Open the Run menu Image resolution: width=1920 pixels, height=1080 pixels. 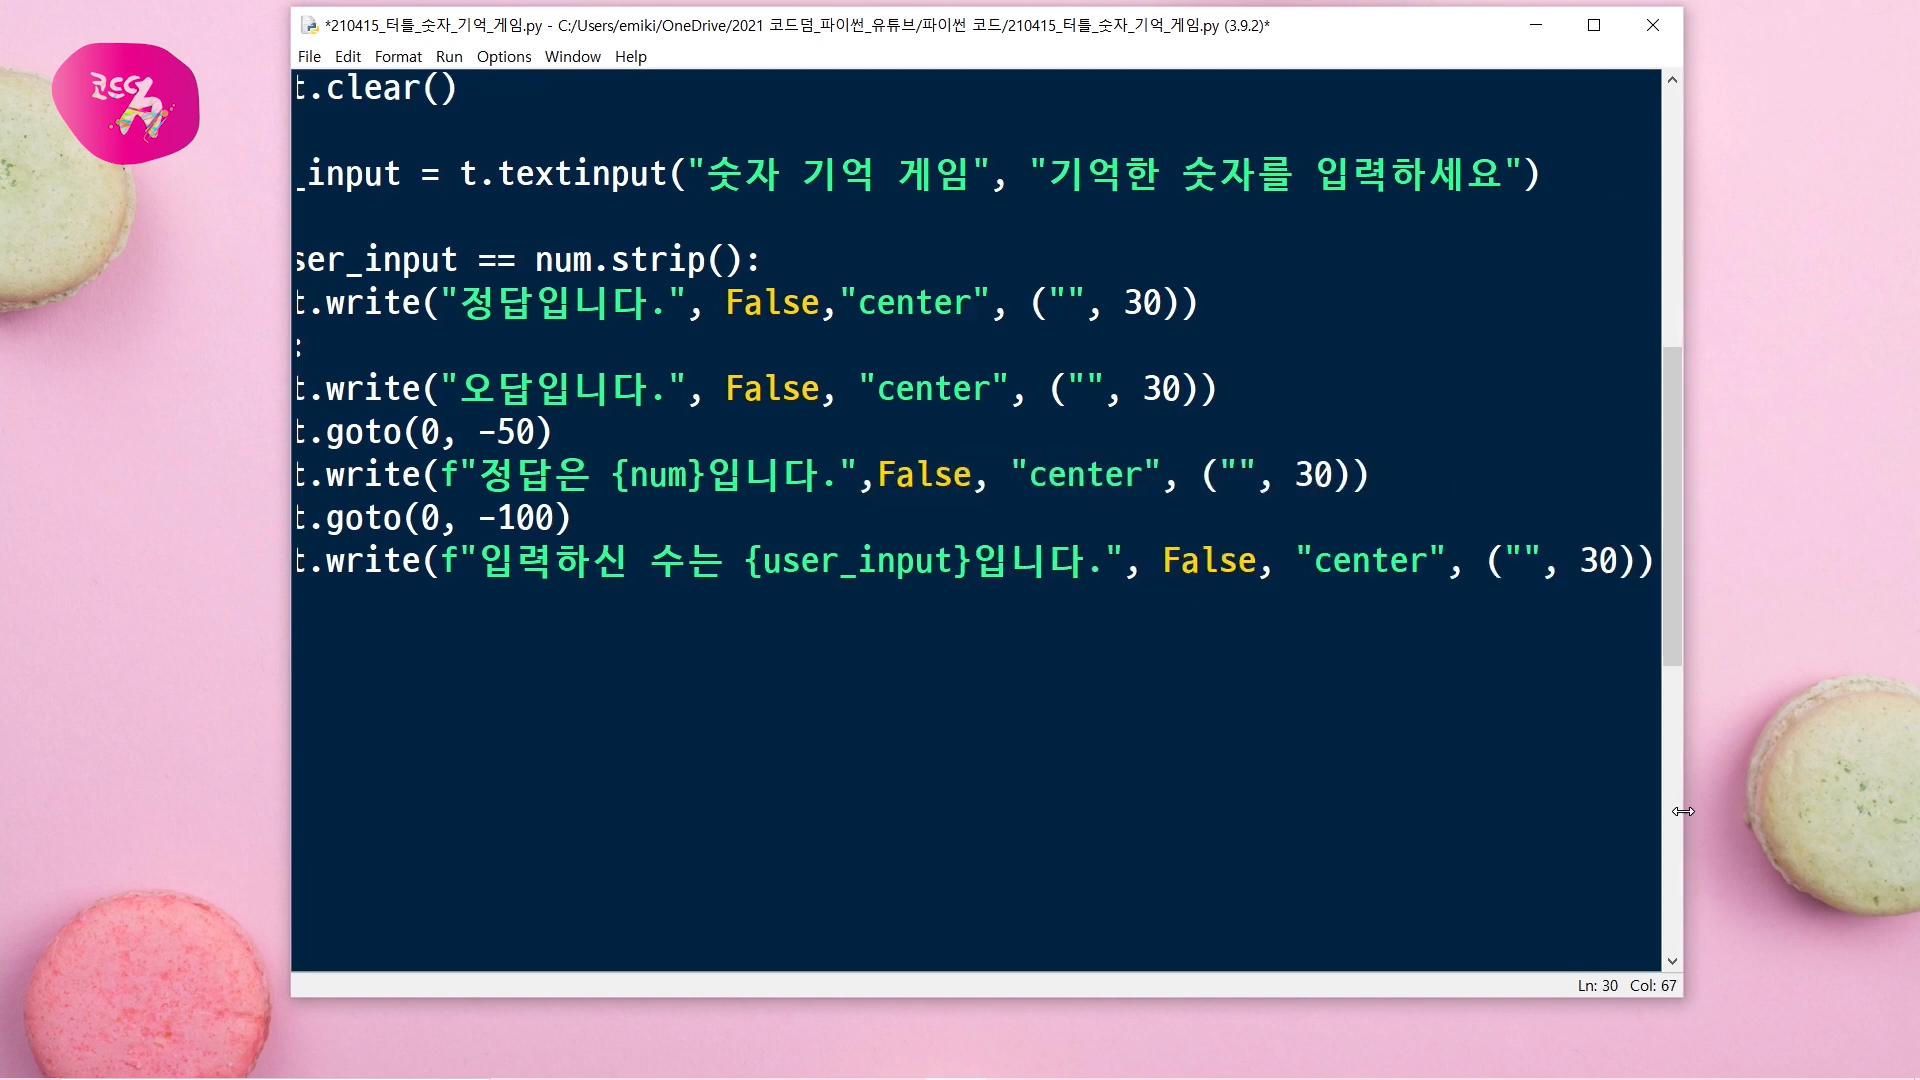(449, 57)
